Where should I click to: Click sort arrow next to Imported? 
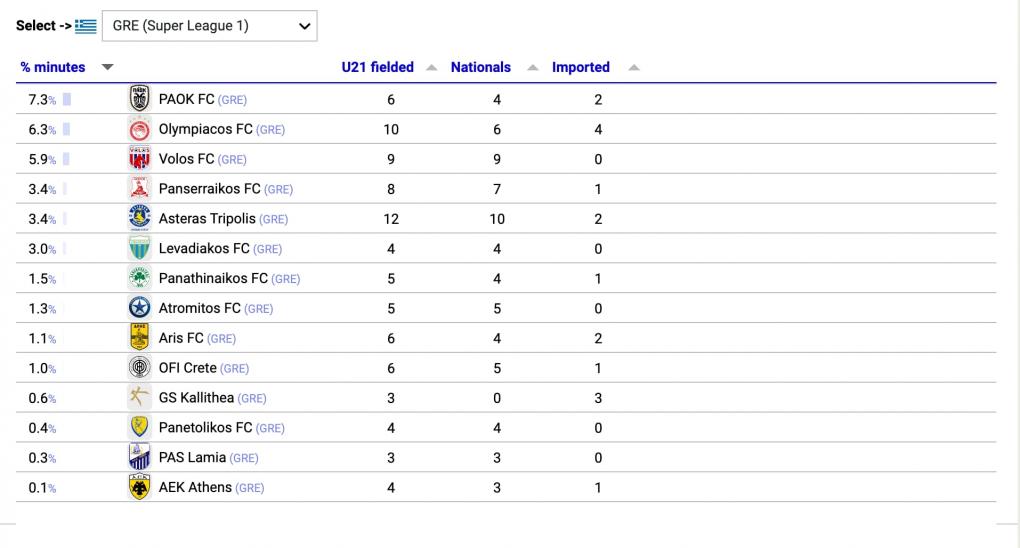pyautogui.click(x=634, y=67)
